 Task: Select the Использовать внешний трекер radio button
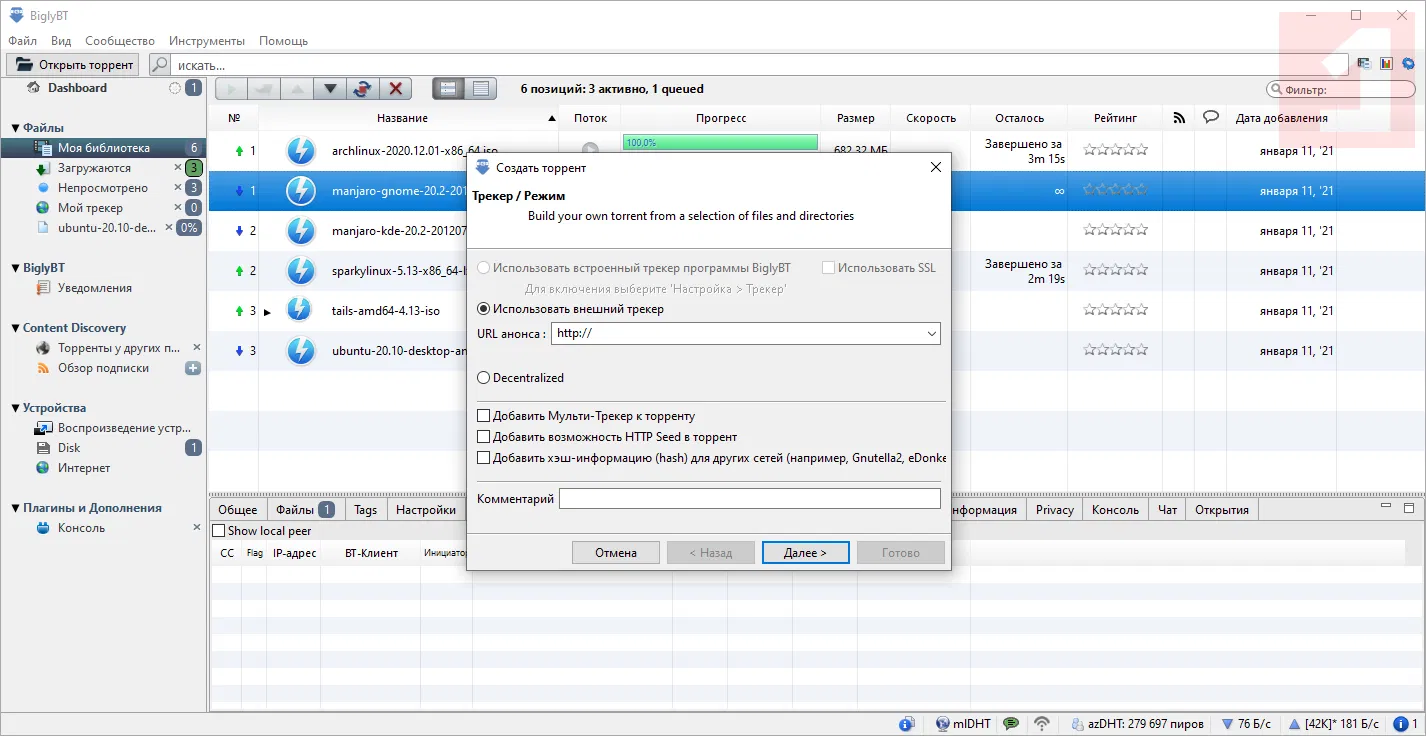point(484,309)
